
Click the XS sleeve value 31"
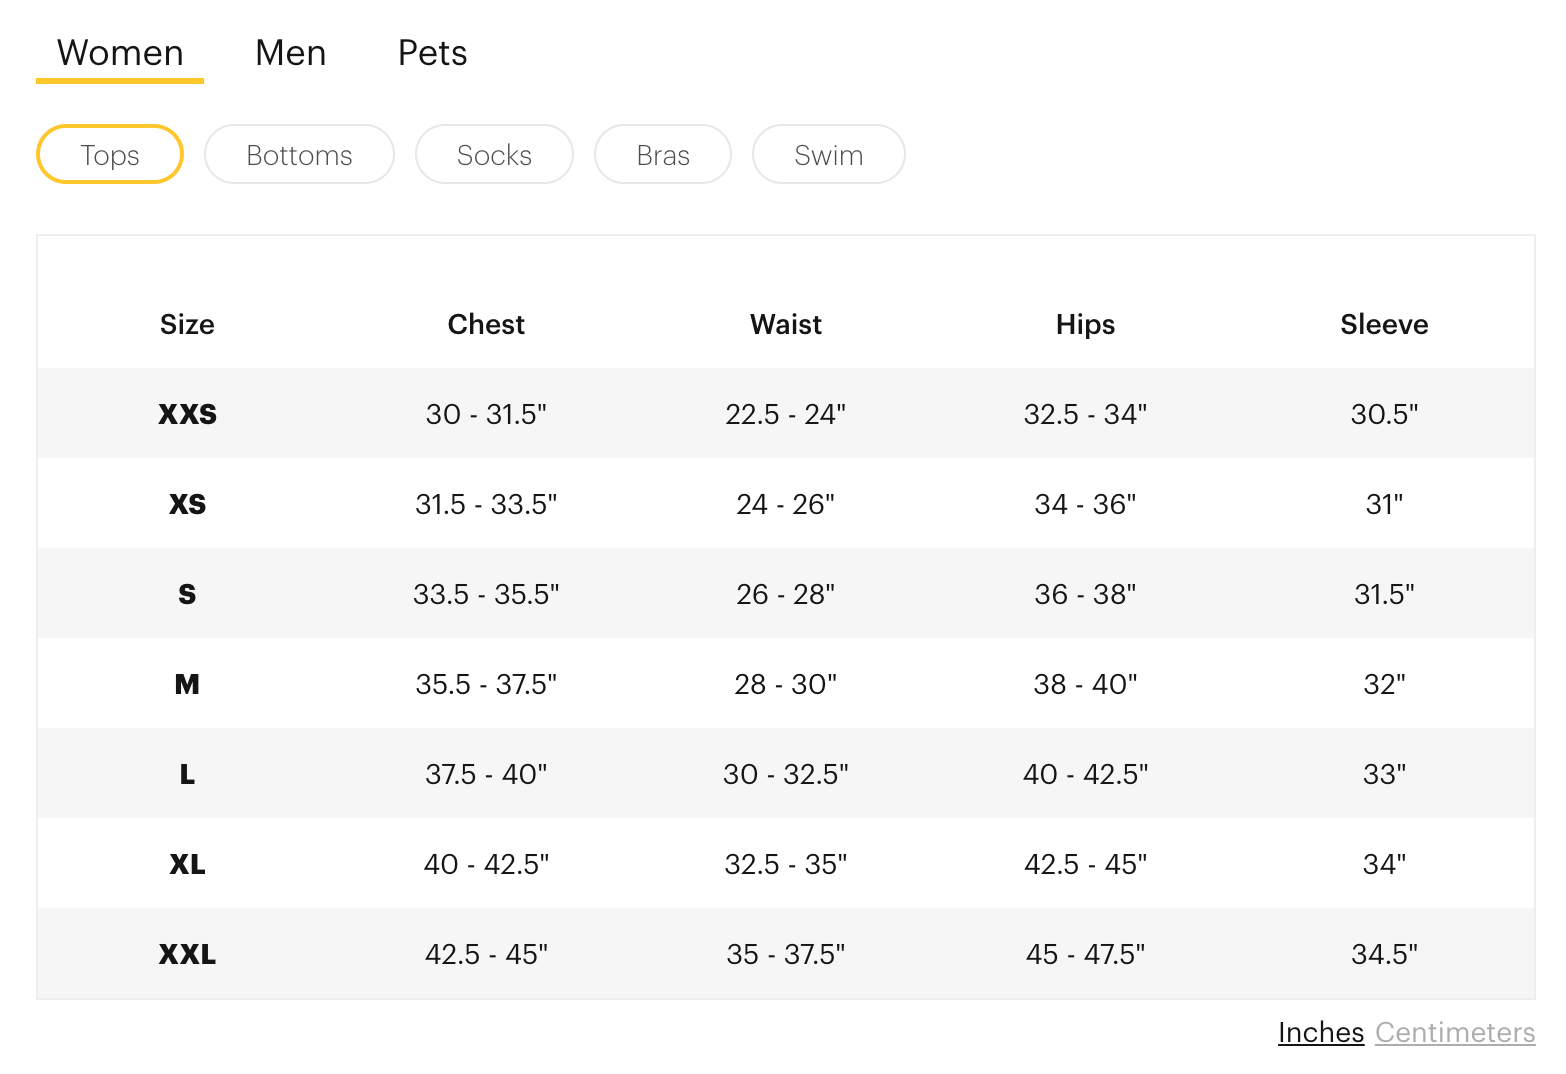[1384, 504]
